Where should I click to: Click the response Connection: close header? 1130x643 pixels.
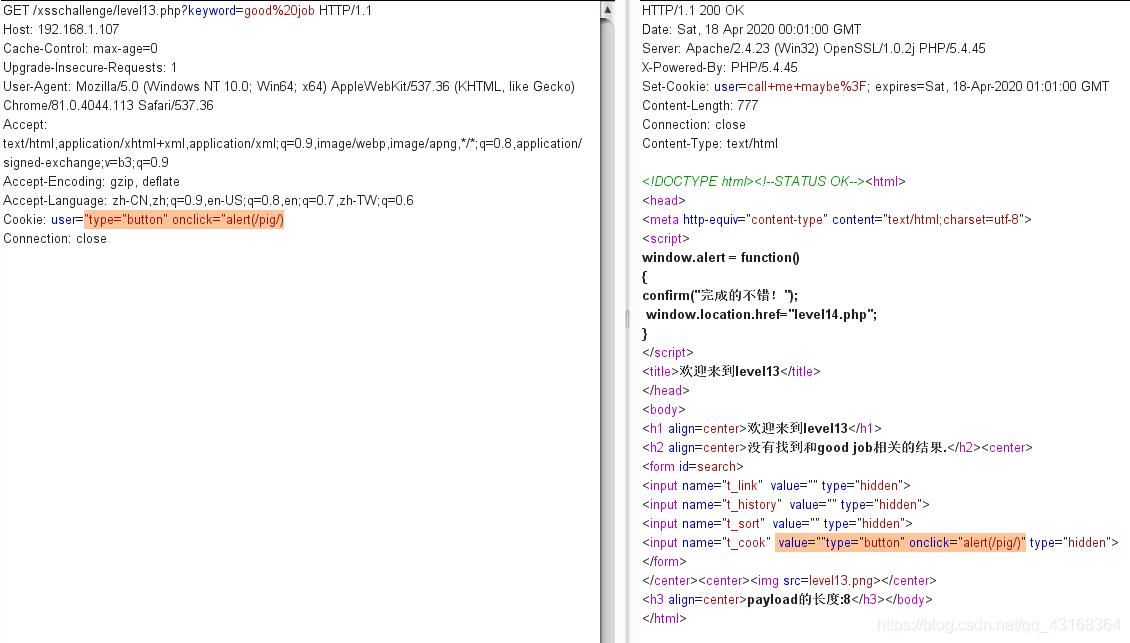point(693,125)
